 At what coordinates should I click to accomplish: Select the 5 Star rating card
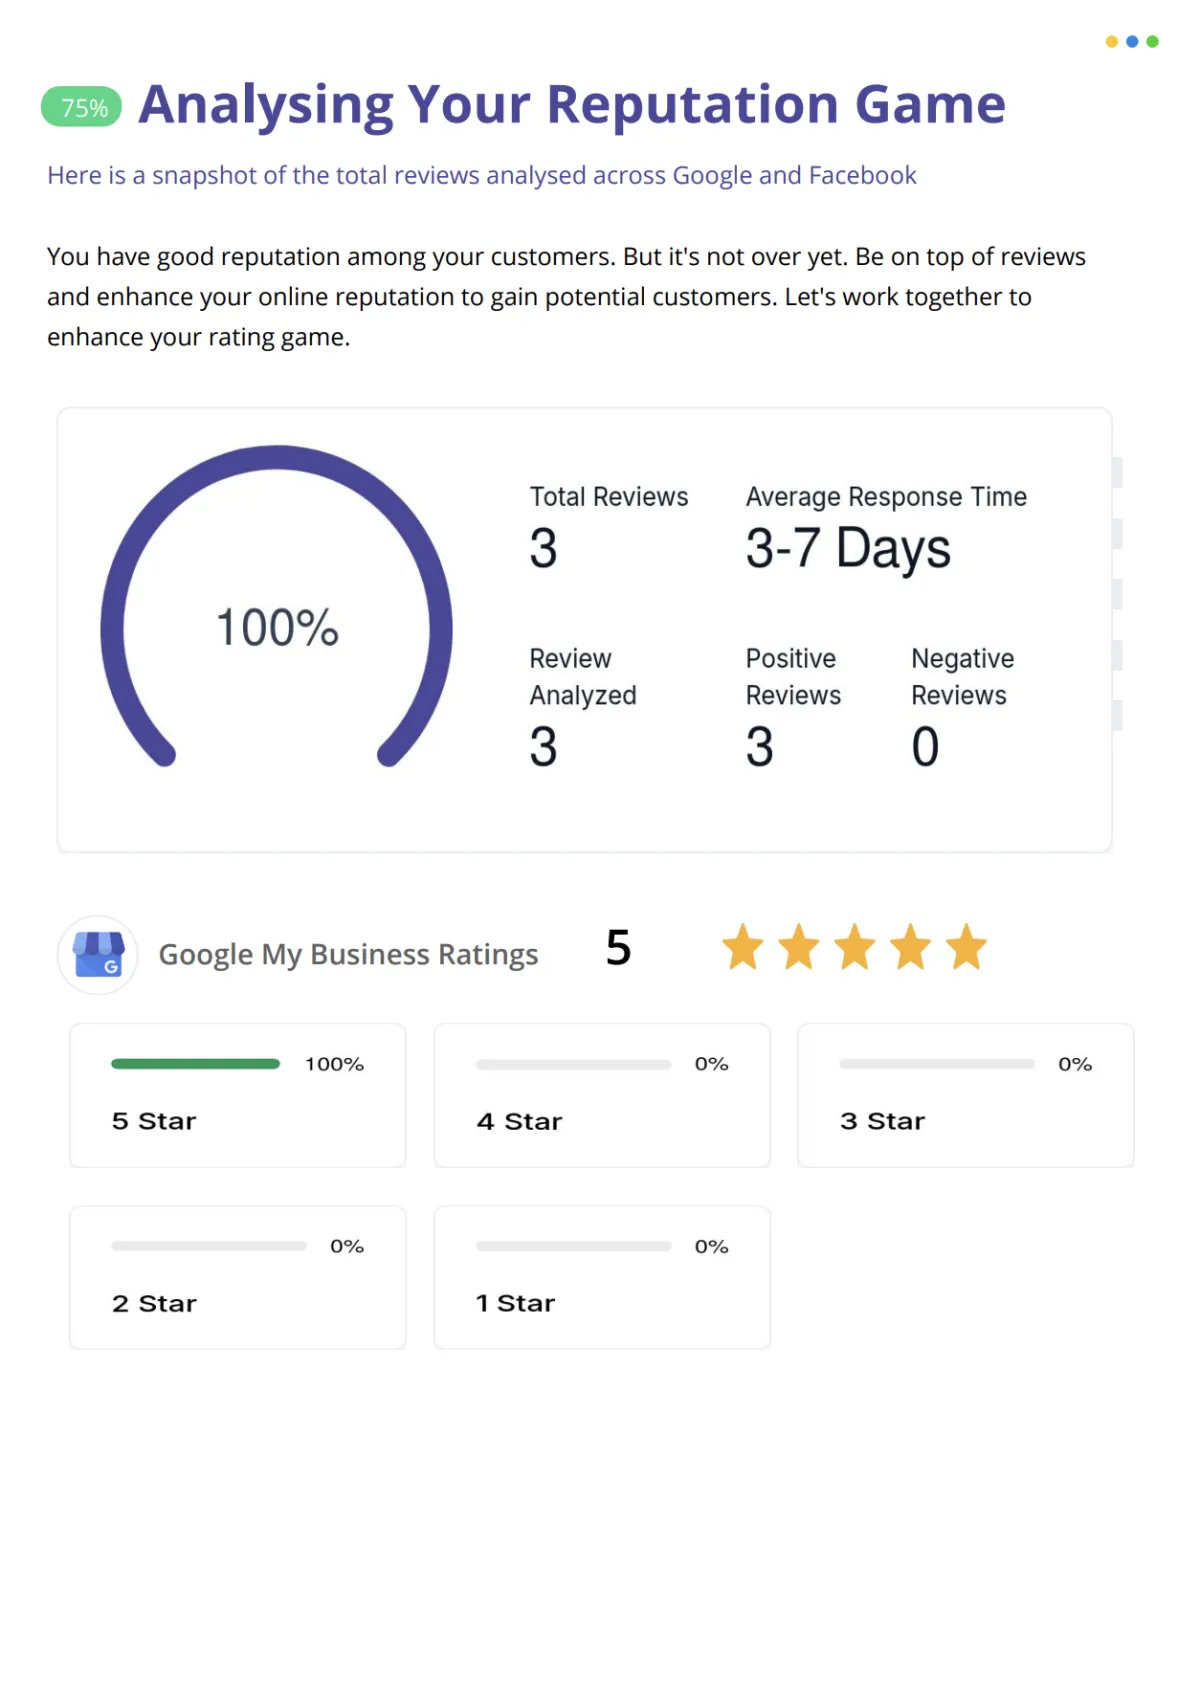coord(238,1095)
